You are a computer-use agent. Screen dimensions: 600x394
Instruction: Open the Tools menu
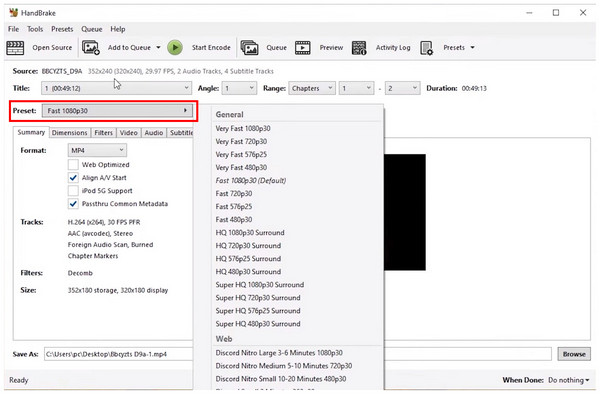(x=35, y=29)
